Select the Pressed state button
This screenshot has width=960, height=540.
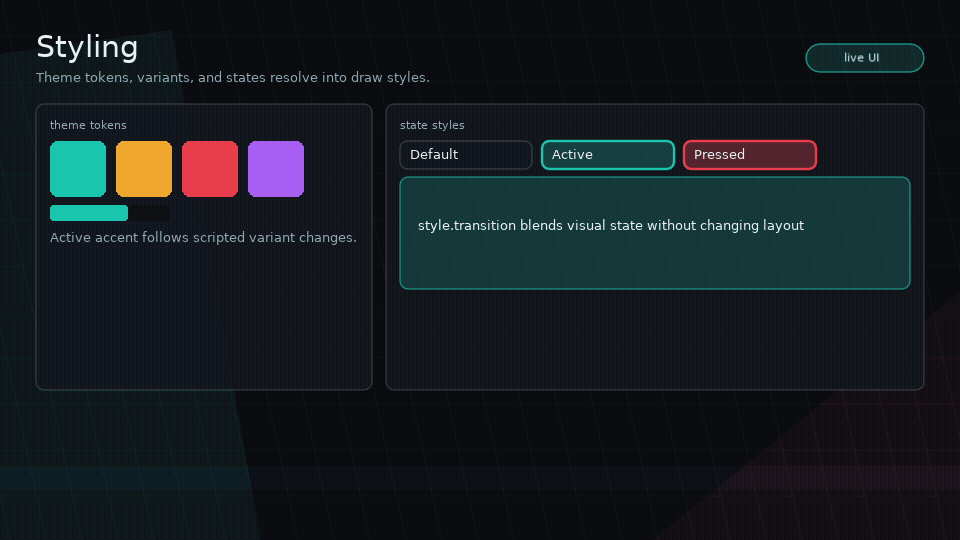749,155
